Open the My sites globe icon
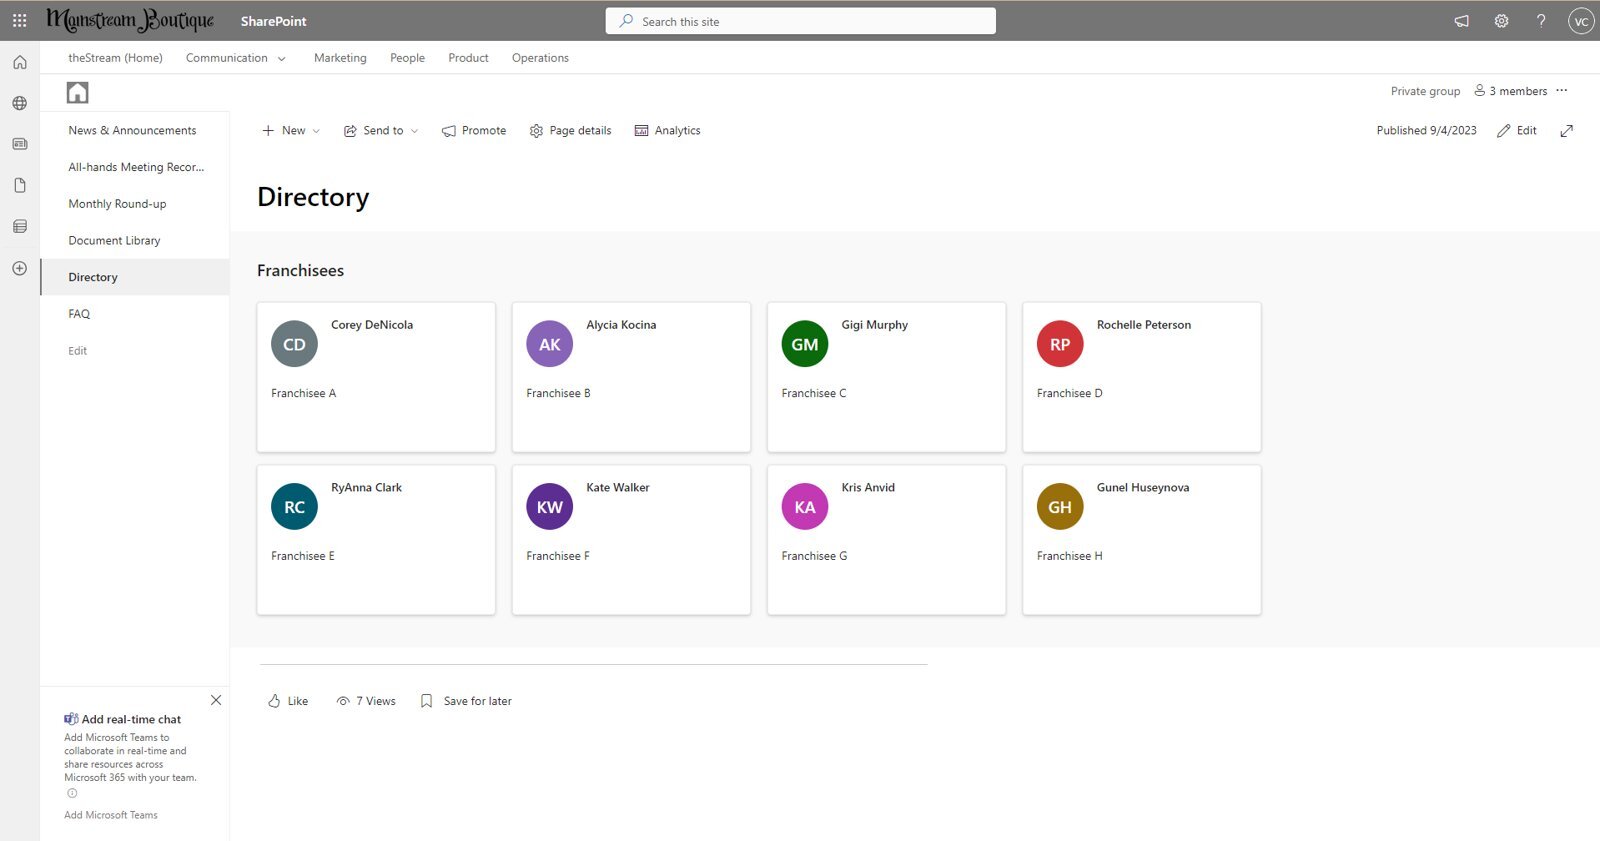1600x841 pixels. 19,103
